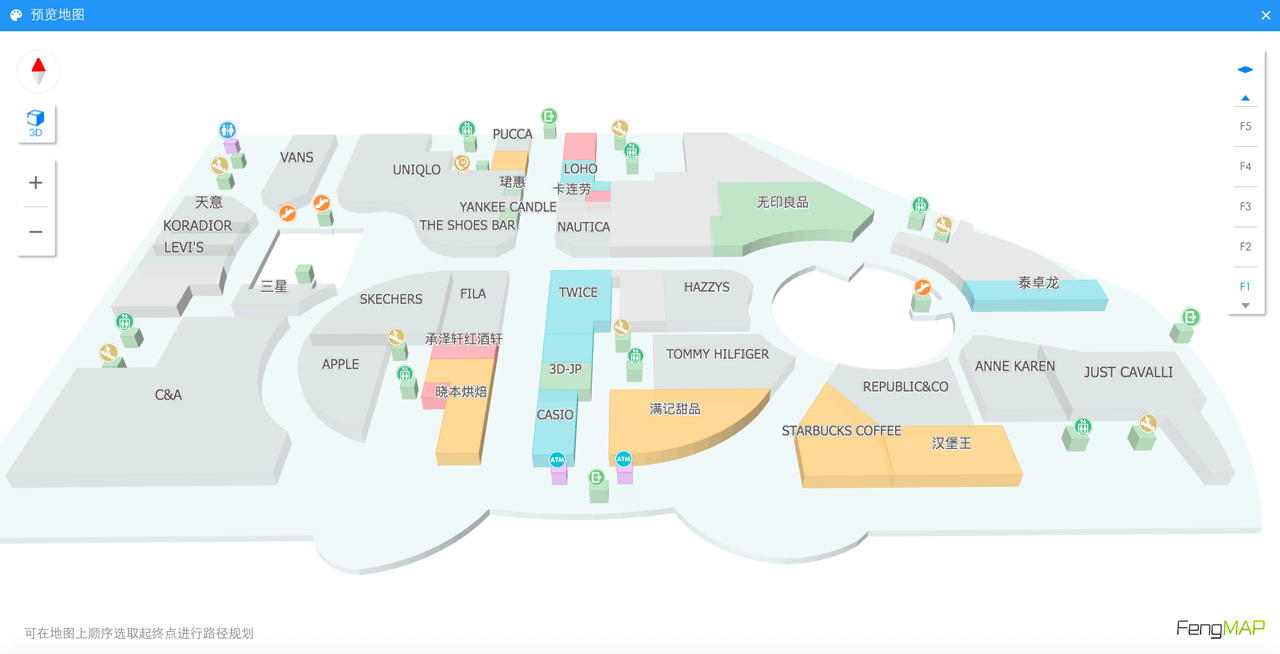Screen dimensions: 1280x654
Task: Click the elevator icon left of PUCCA
Action: [467, 129]
